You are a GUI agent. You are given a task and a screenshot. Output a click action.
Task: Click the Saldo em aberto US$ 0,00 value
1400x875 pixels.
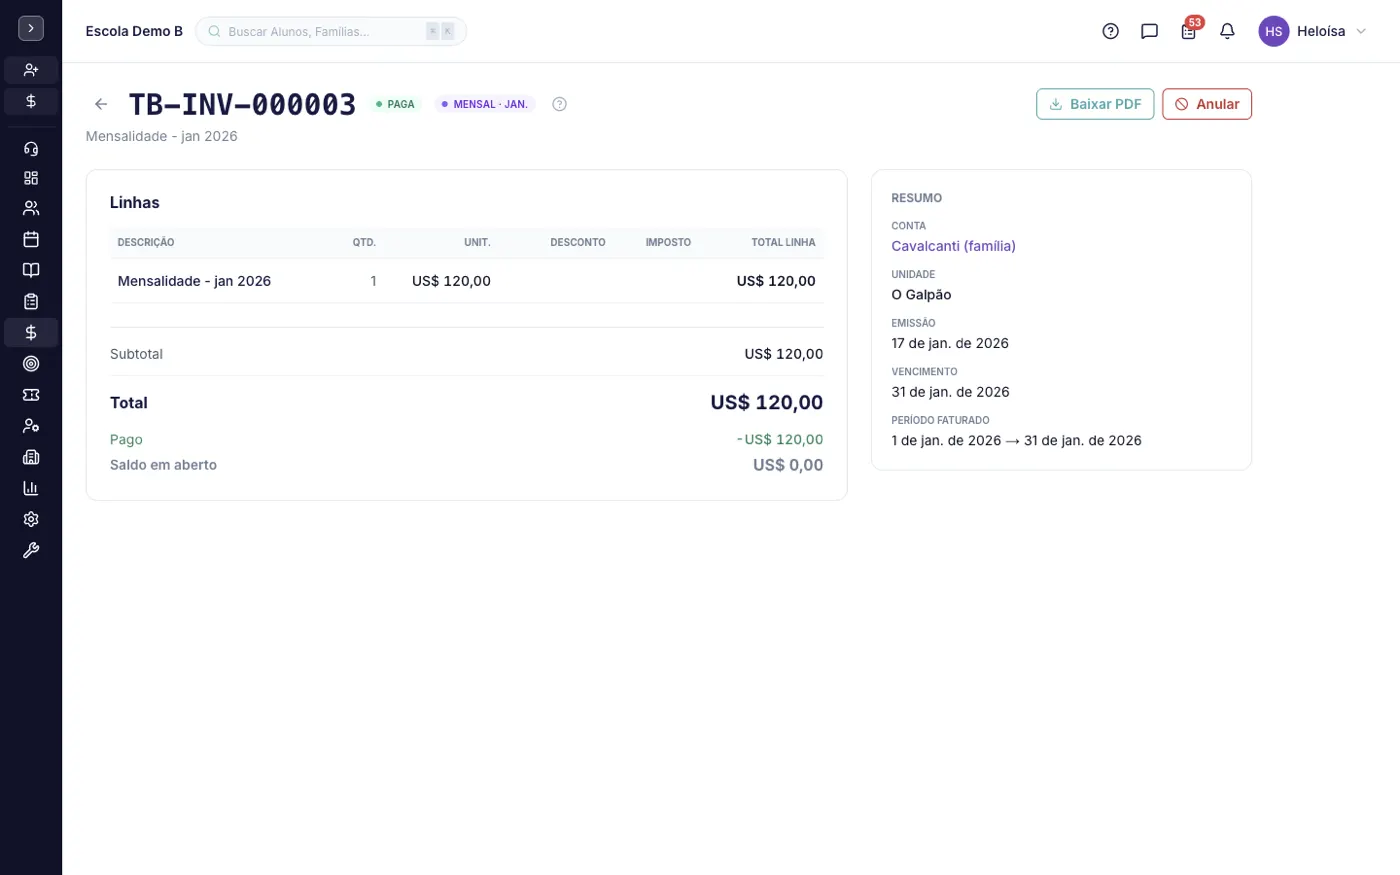tap(788, 465)
